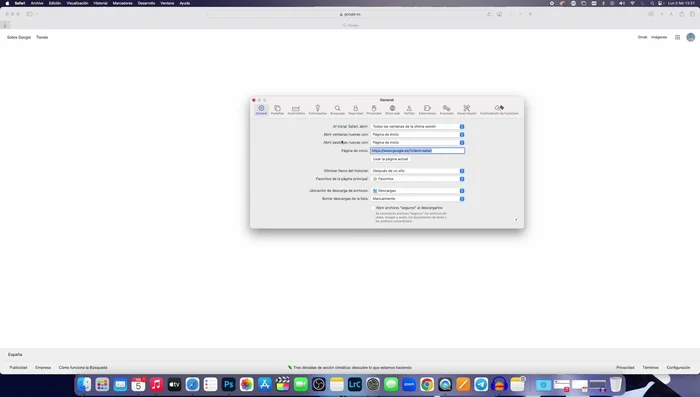The width and height of the screenshot is (700, 397).
Task: Open the Seguridad settings pane
Action: click(355, 110)
